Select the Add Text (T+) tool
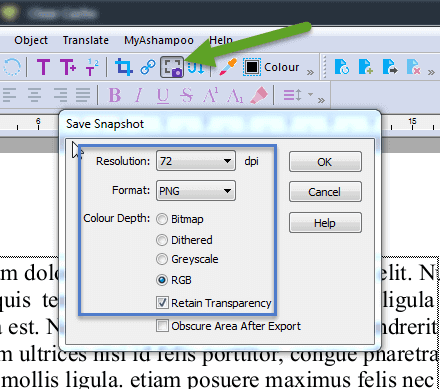Screen dimensions: 440x389 coord(68,67)
